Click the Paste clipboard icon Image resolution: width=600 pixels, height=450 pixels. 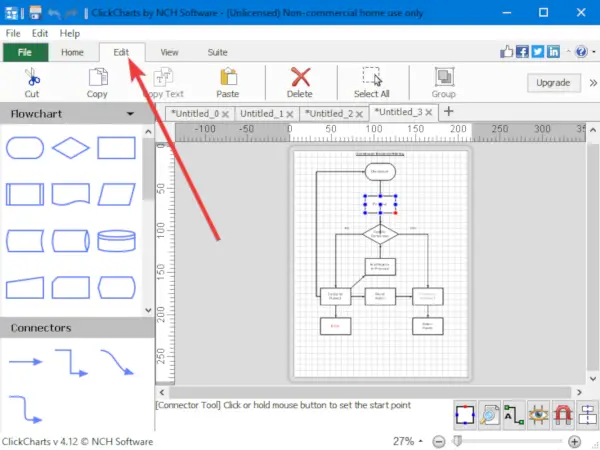click(228, 77)
